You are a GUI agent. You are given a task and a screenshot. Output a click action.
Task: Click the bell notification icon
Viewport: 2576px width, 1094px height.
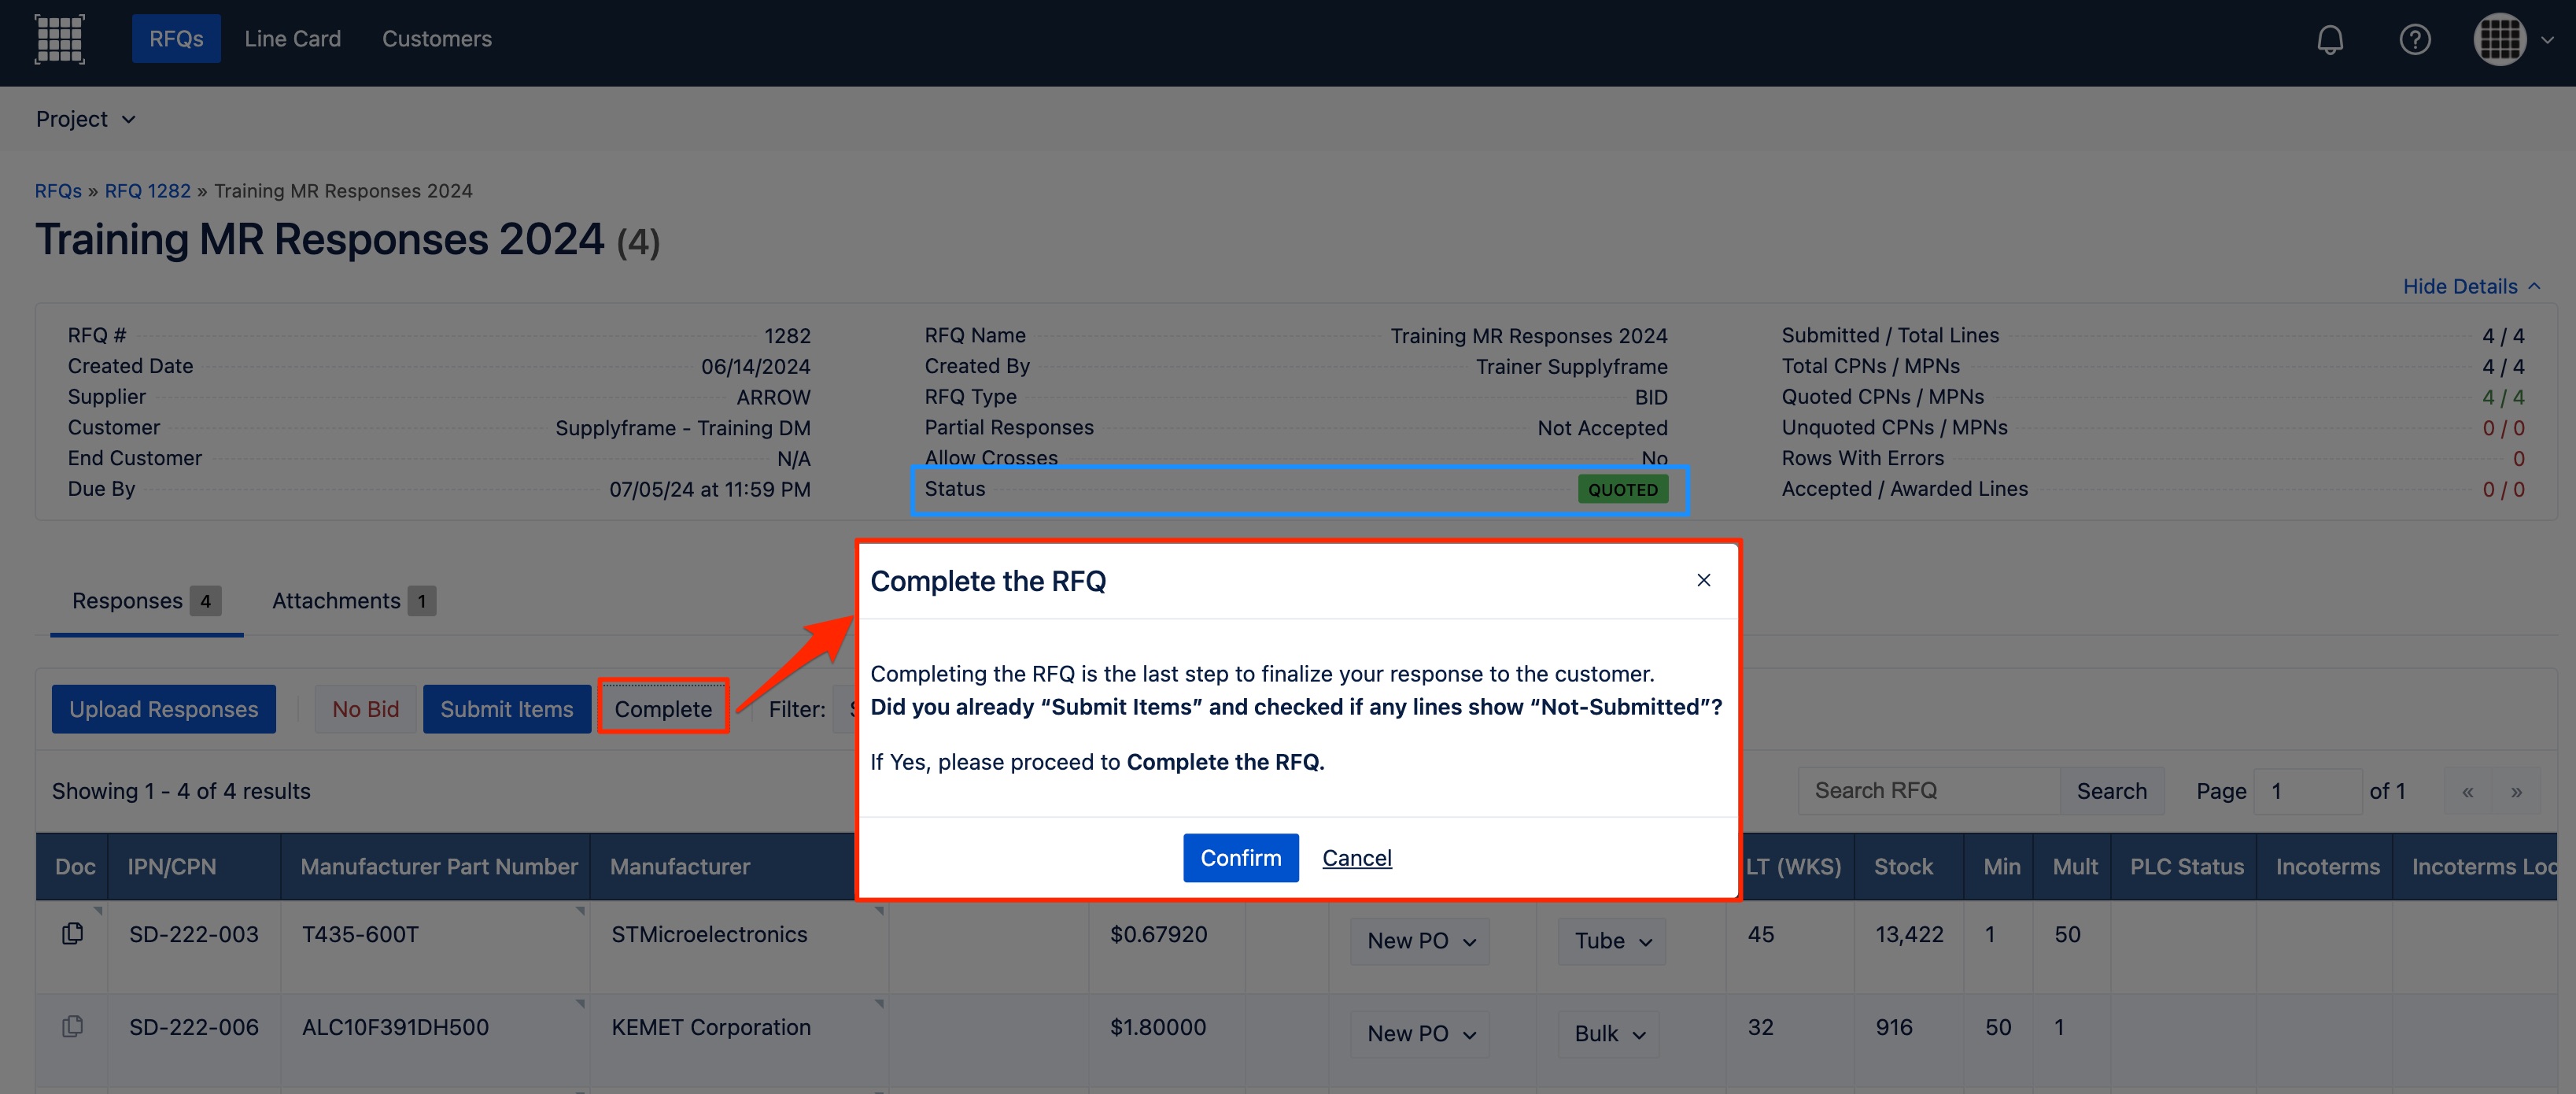point(2331,38)
